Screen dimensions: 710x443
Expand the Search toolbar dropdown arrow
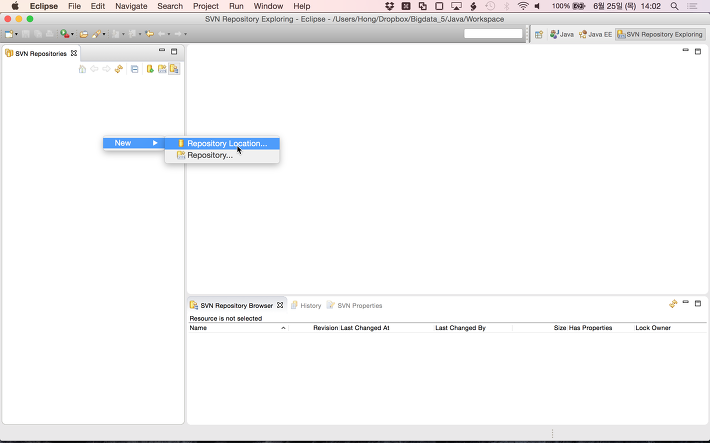[104, 34]
